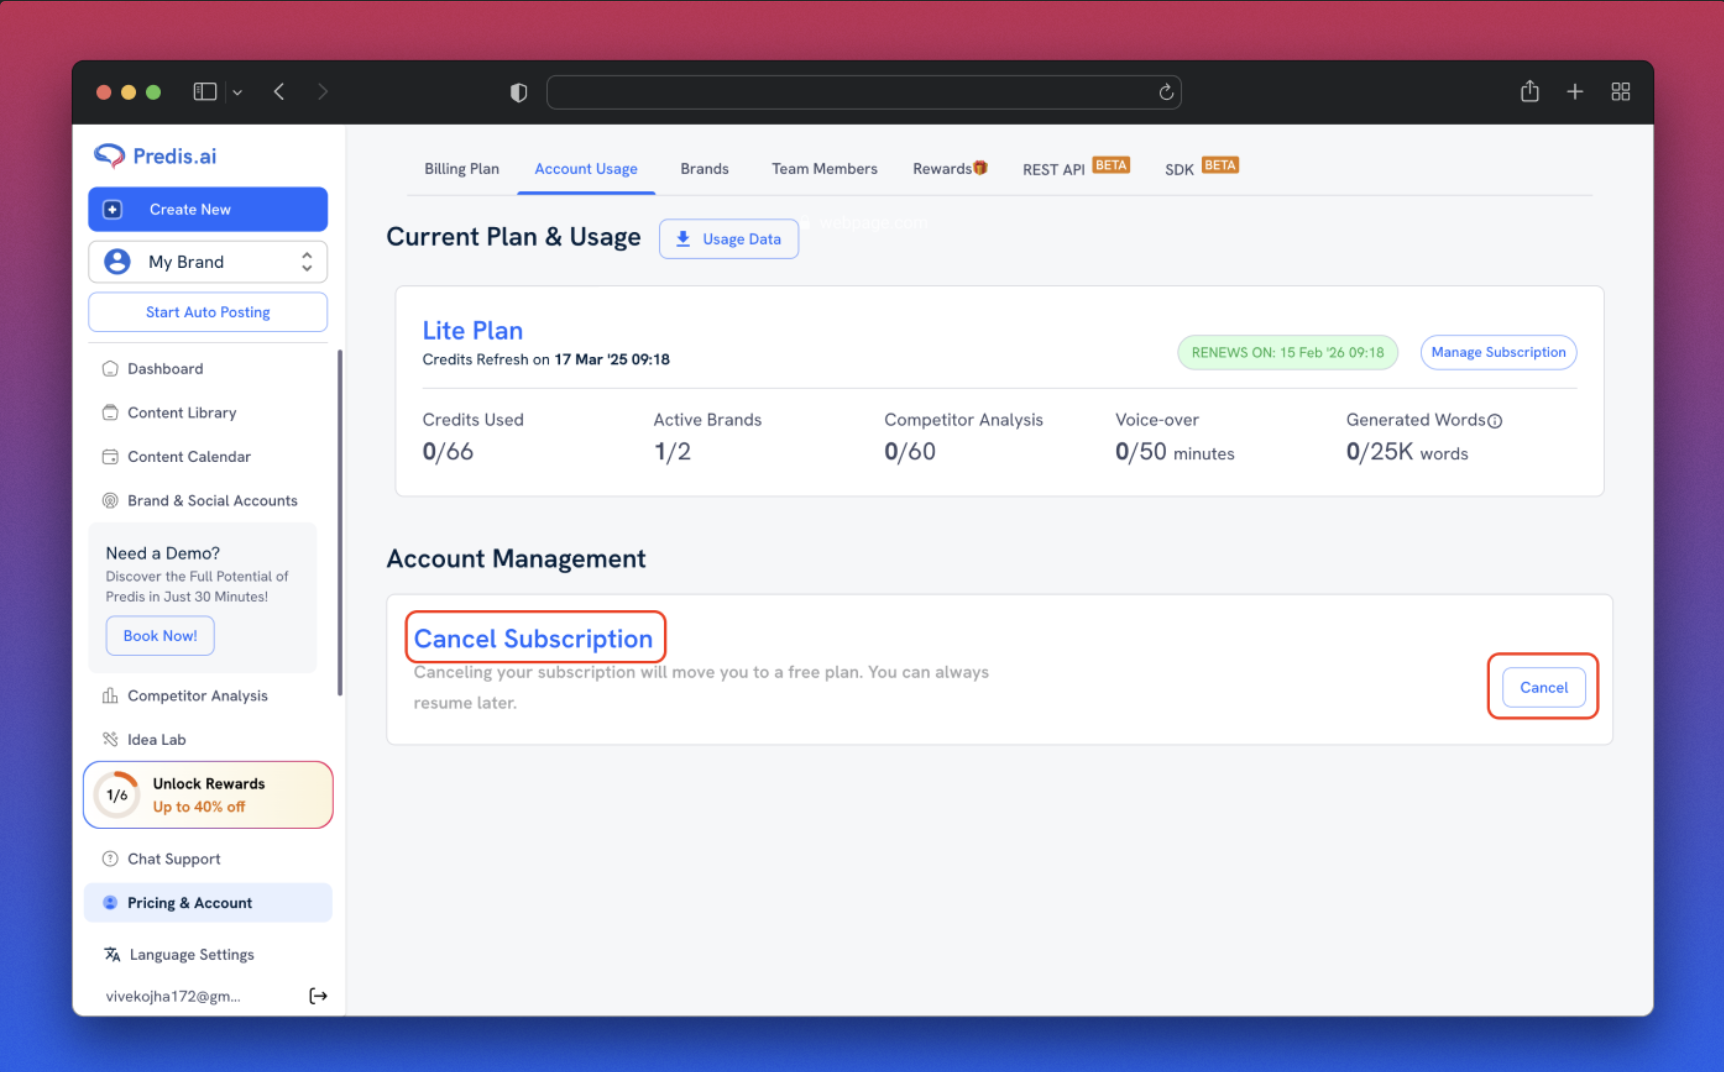Open Competitor Analysis in sidebar

(x=197, y=696)
